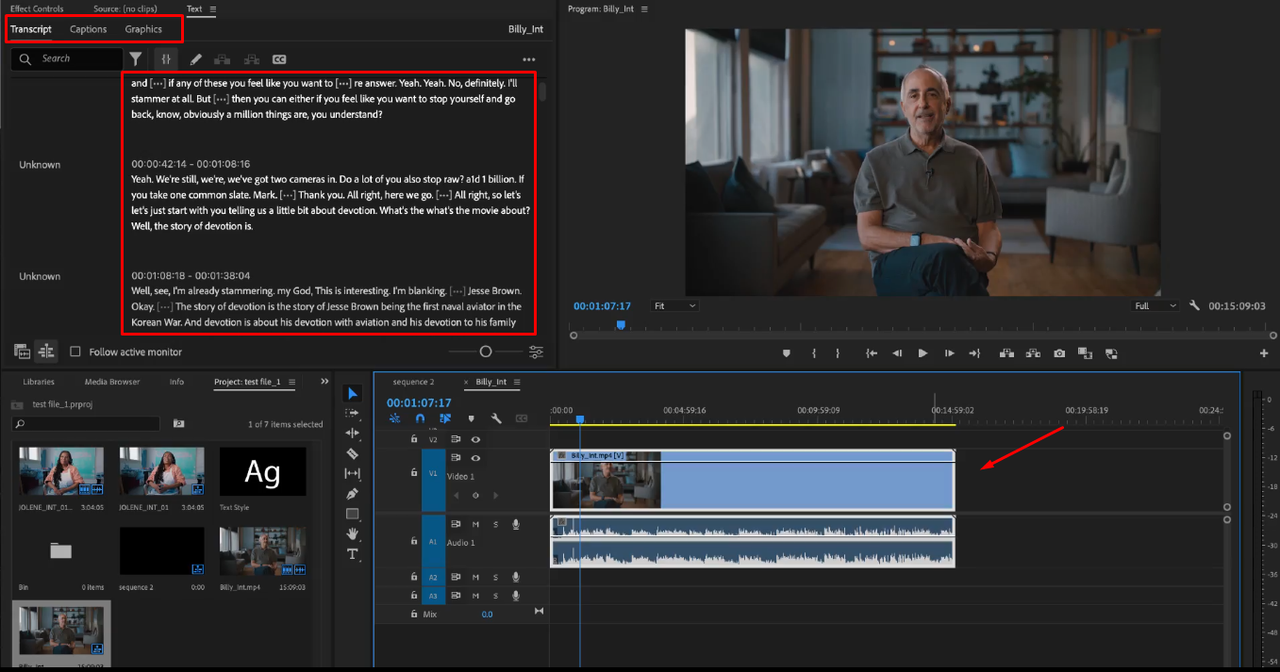Open Billy_Int timeline panel menu
This screenshot has height=672, width=1280.
(517, 382)
